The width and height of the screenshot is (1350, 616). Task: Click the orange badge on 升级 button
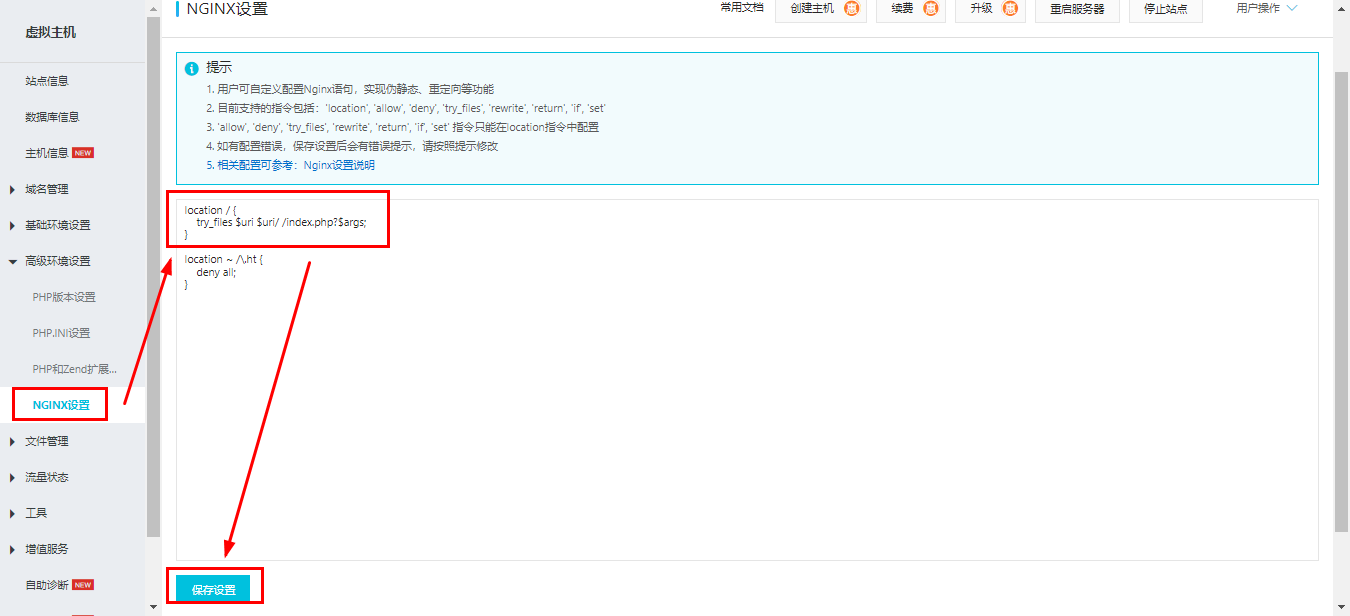tap(1010, 9)
